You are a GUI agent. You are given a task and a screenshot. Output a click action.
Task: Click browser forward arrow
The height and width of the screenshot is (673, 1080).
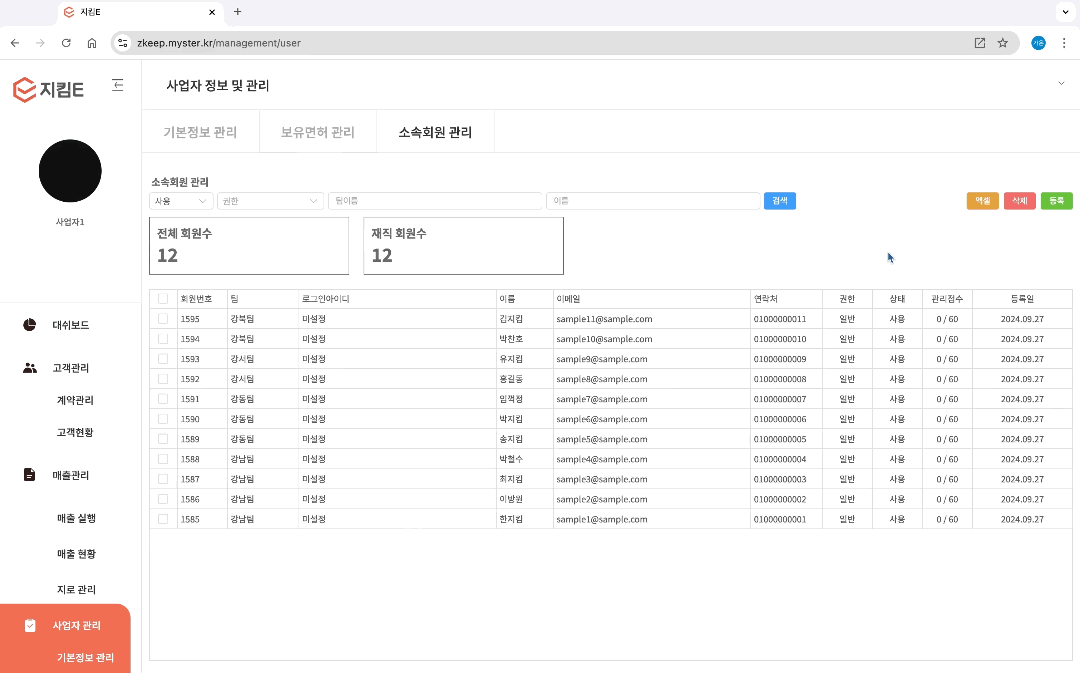pyautogui.click(x=41, y=43)
